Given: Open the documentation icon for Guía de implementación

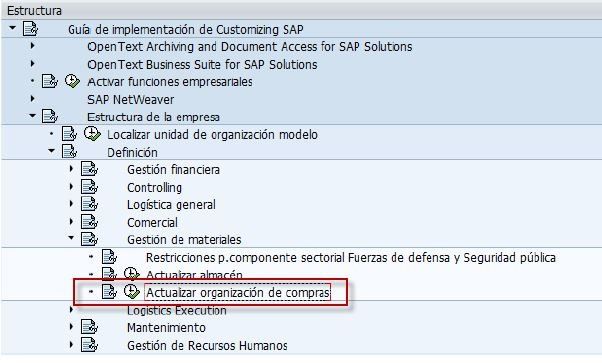Looking at the screenshot, I should pos(30,29).
